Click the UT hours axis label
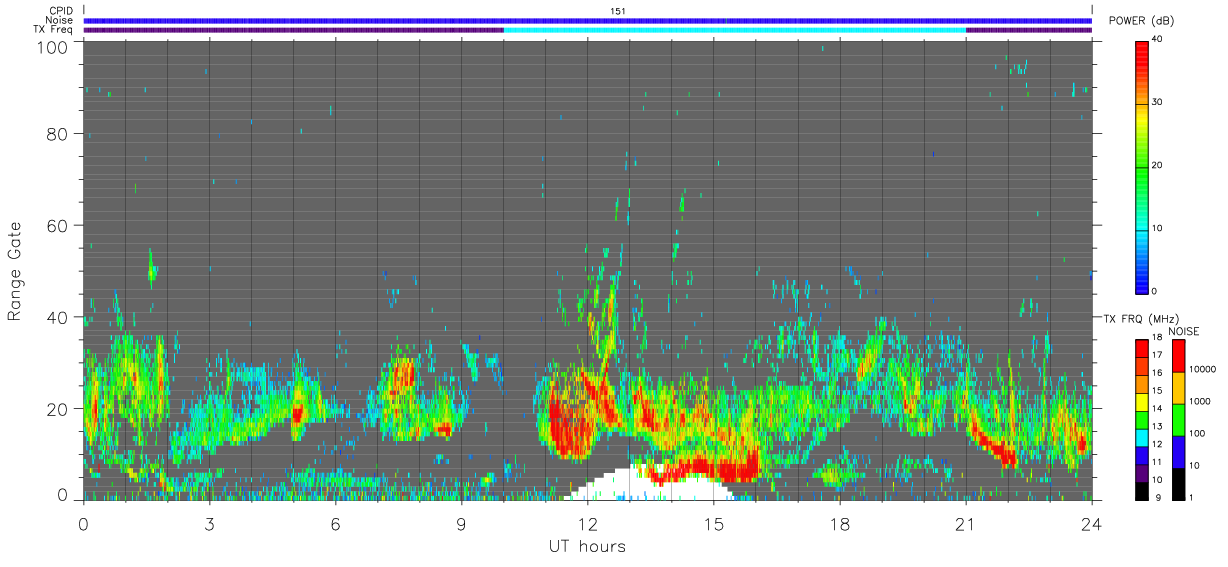1228x567 pixels. (x=587, y=546)
